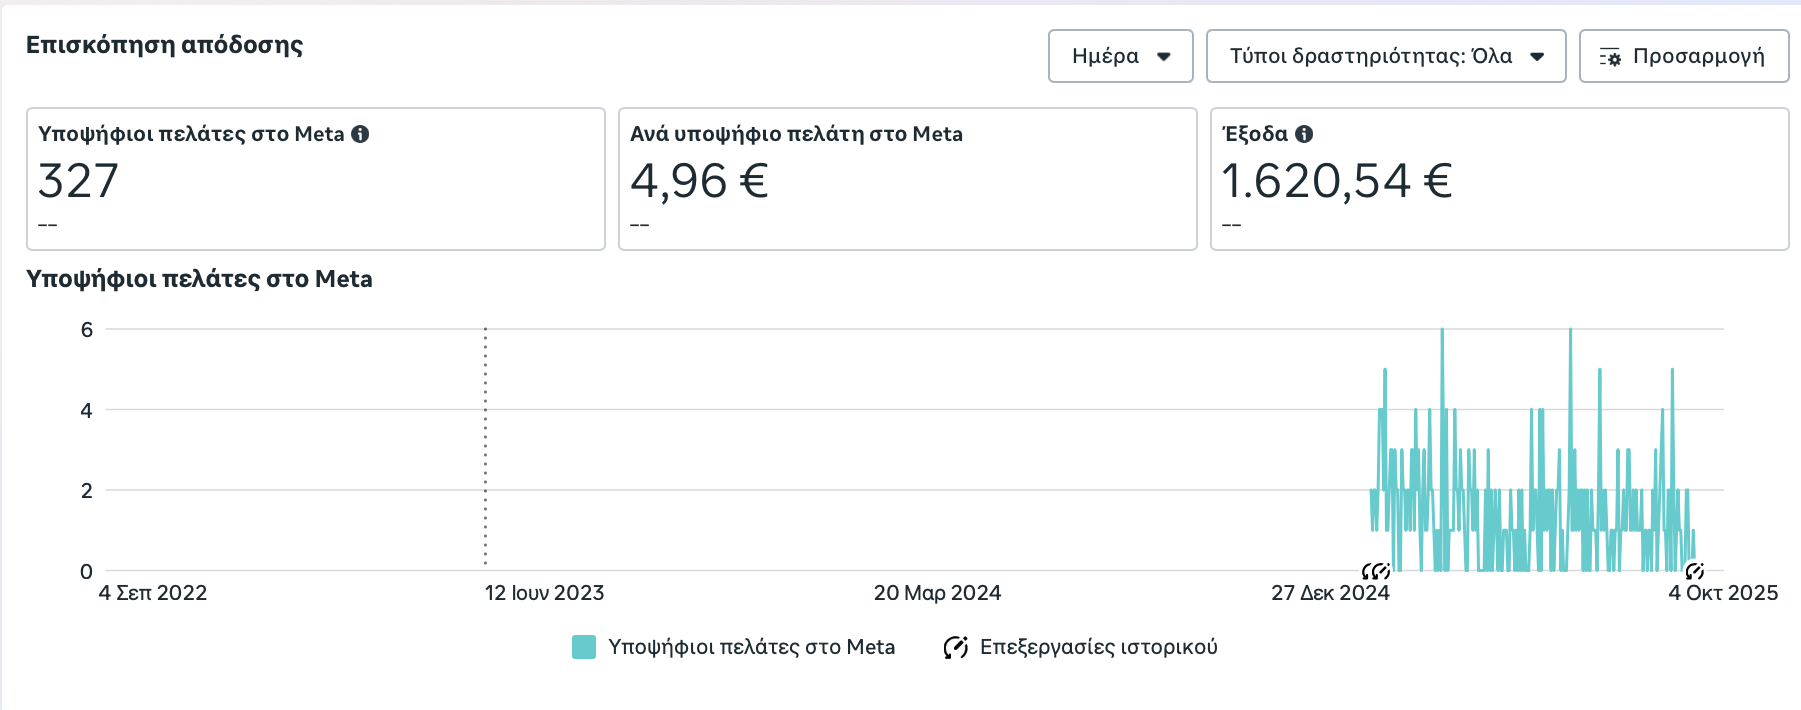Image resolution: width=1801 pixels, height=710 pixels.
Task: Open the Ημέρα time granularity dropdown
Action: [1120, 56]
